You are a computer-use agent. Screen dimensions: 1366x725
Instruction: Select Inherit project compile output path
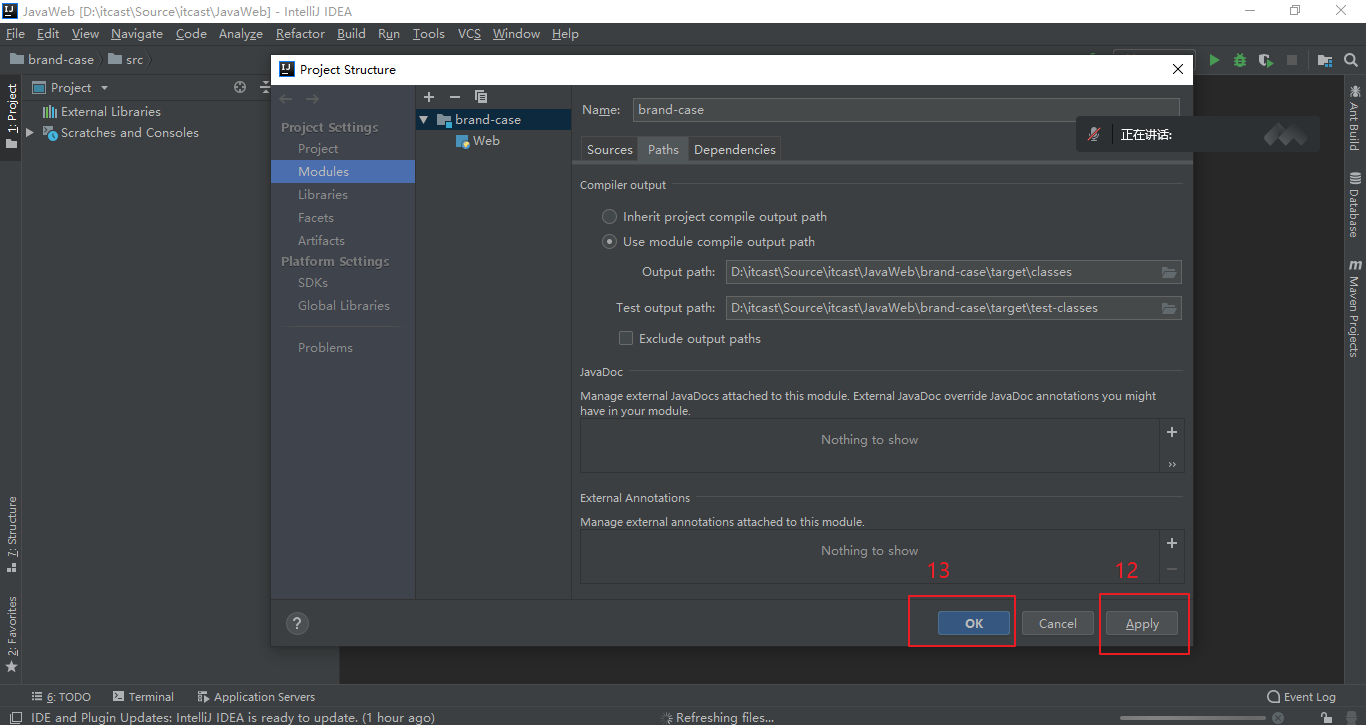[609, 216]
